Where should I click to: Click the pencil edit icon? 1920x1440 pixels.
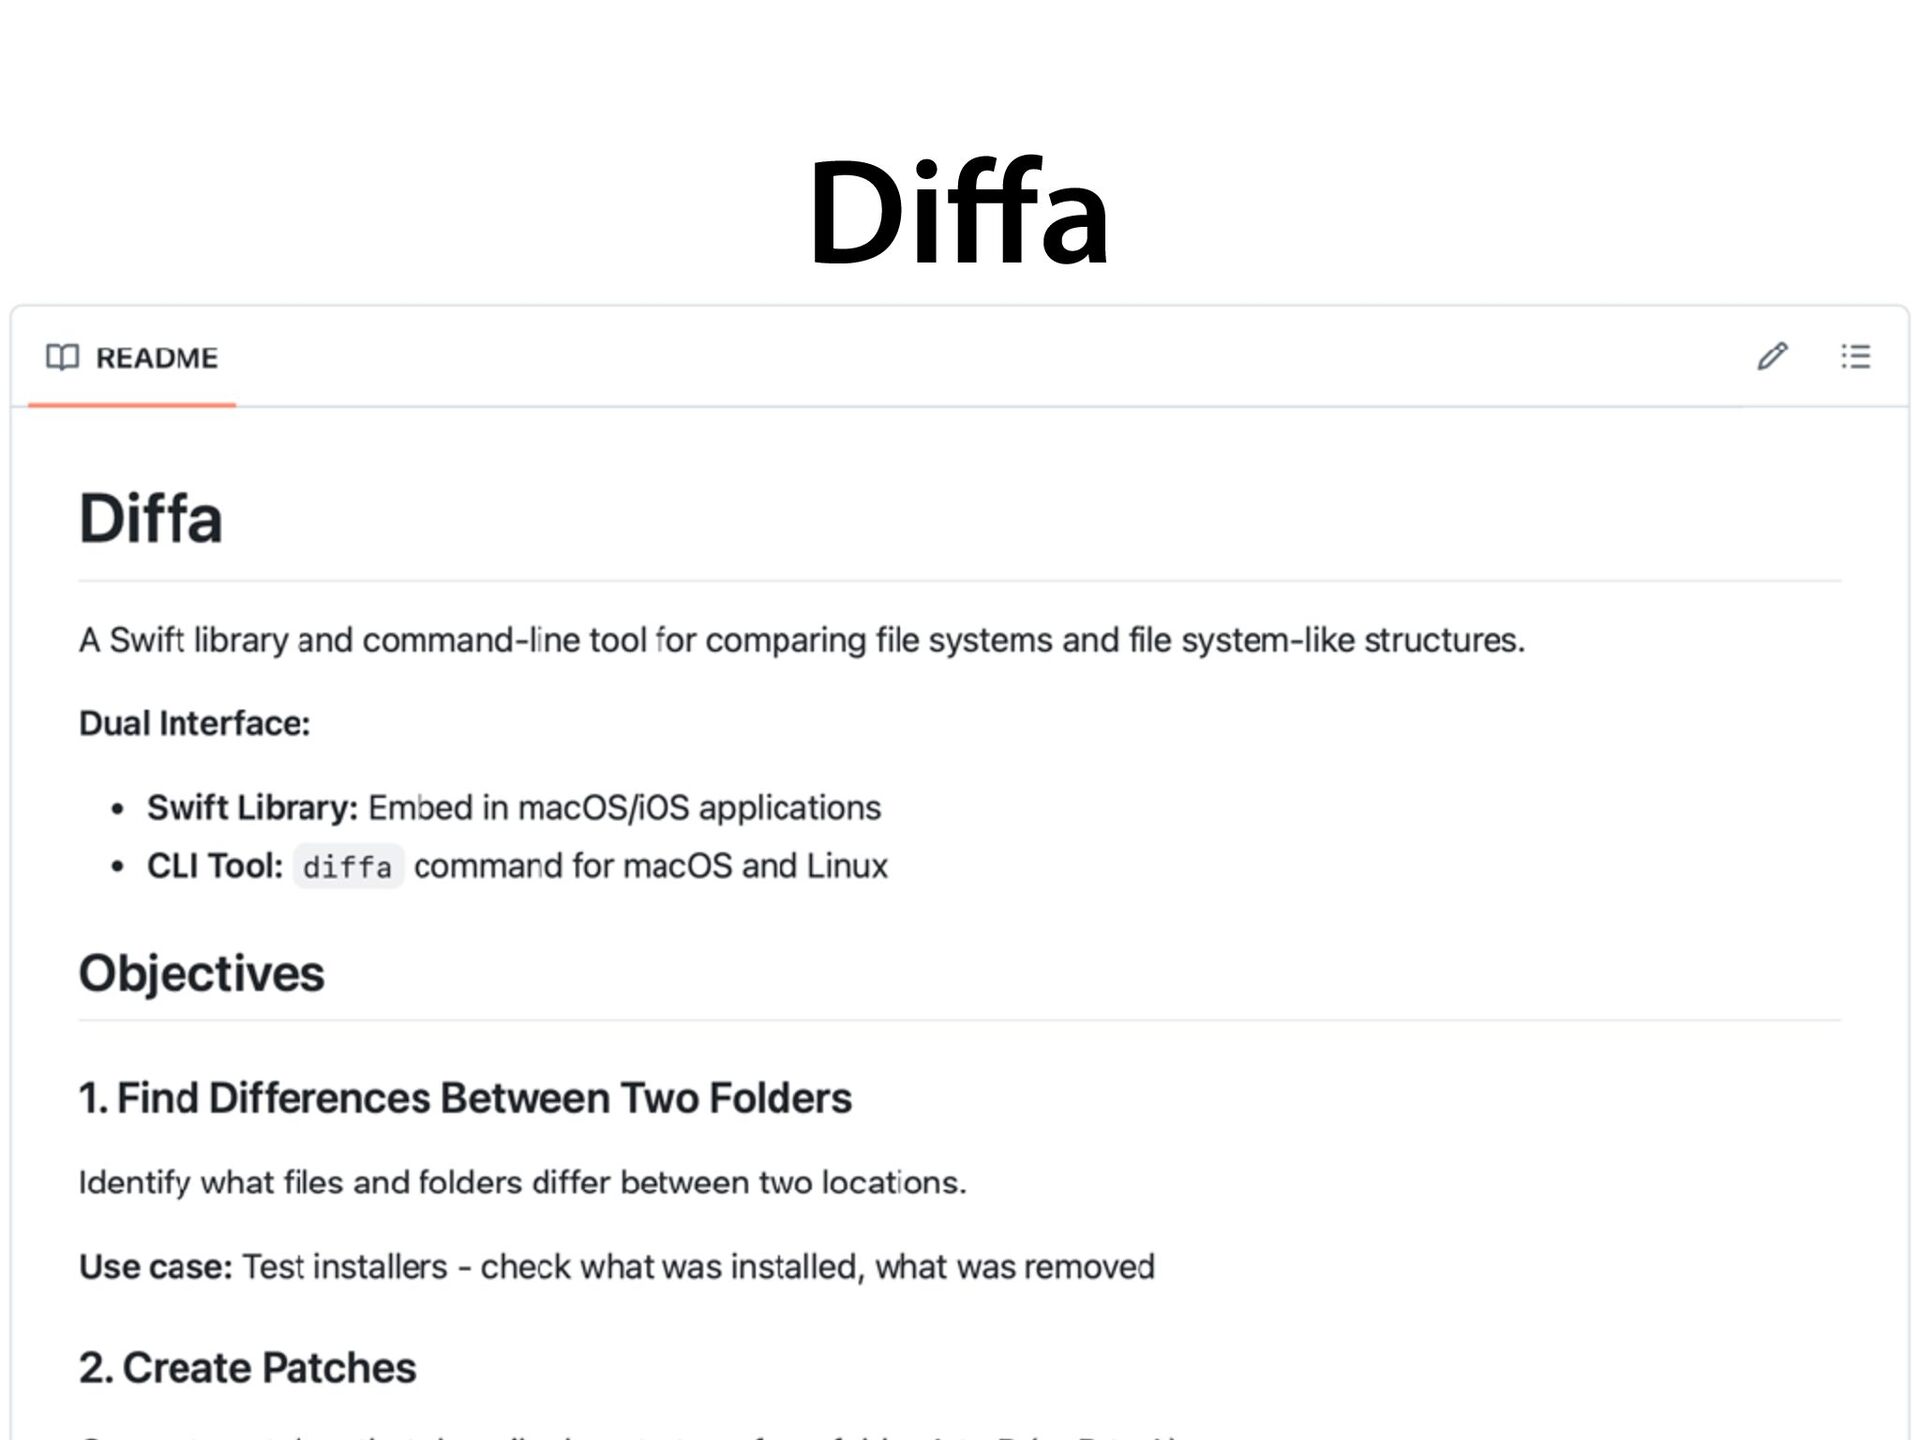pos(1772,357)
